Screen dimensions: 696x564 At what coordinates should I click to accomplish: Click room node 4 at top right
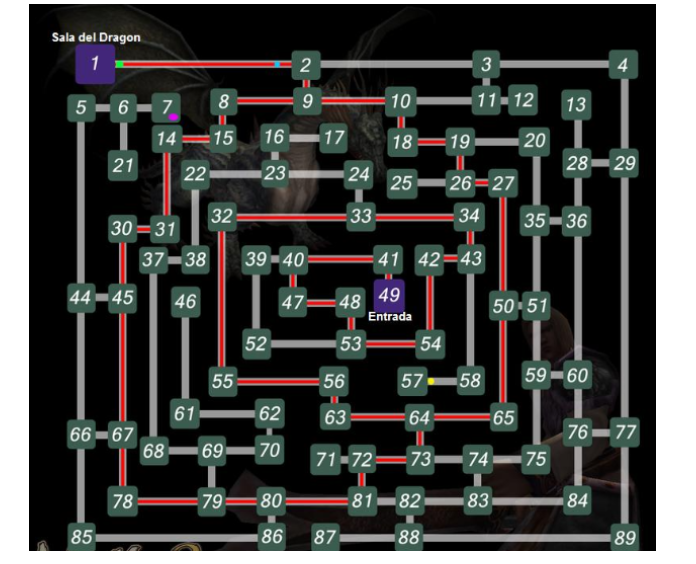[624, 66]
